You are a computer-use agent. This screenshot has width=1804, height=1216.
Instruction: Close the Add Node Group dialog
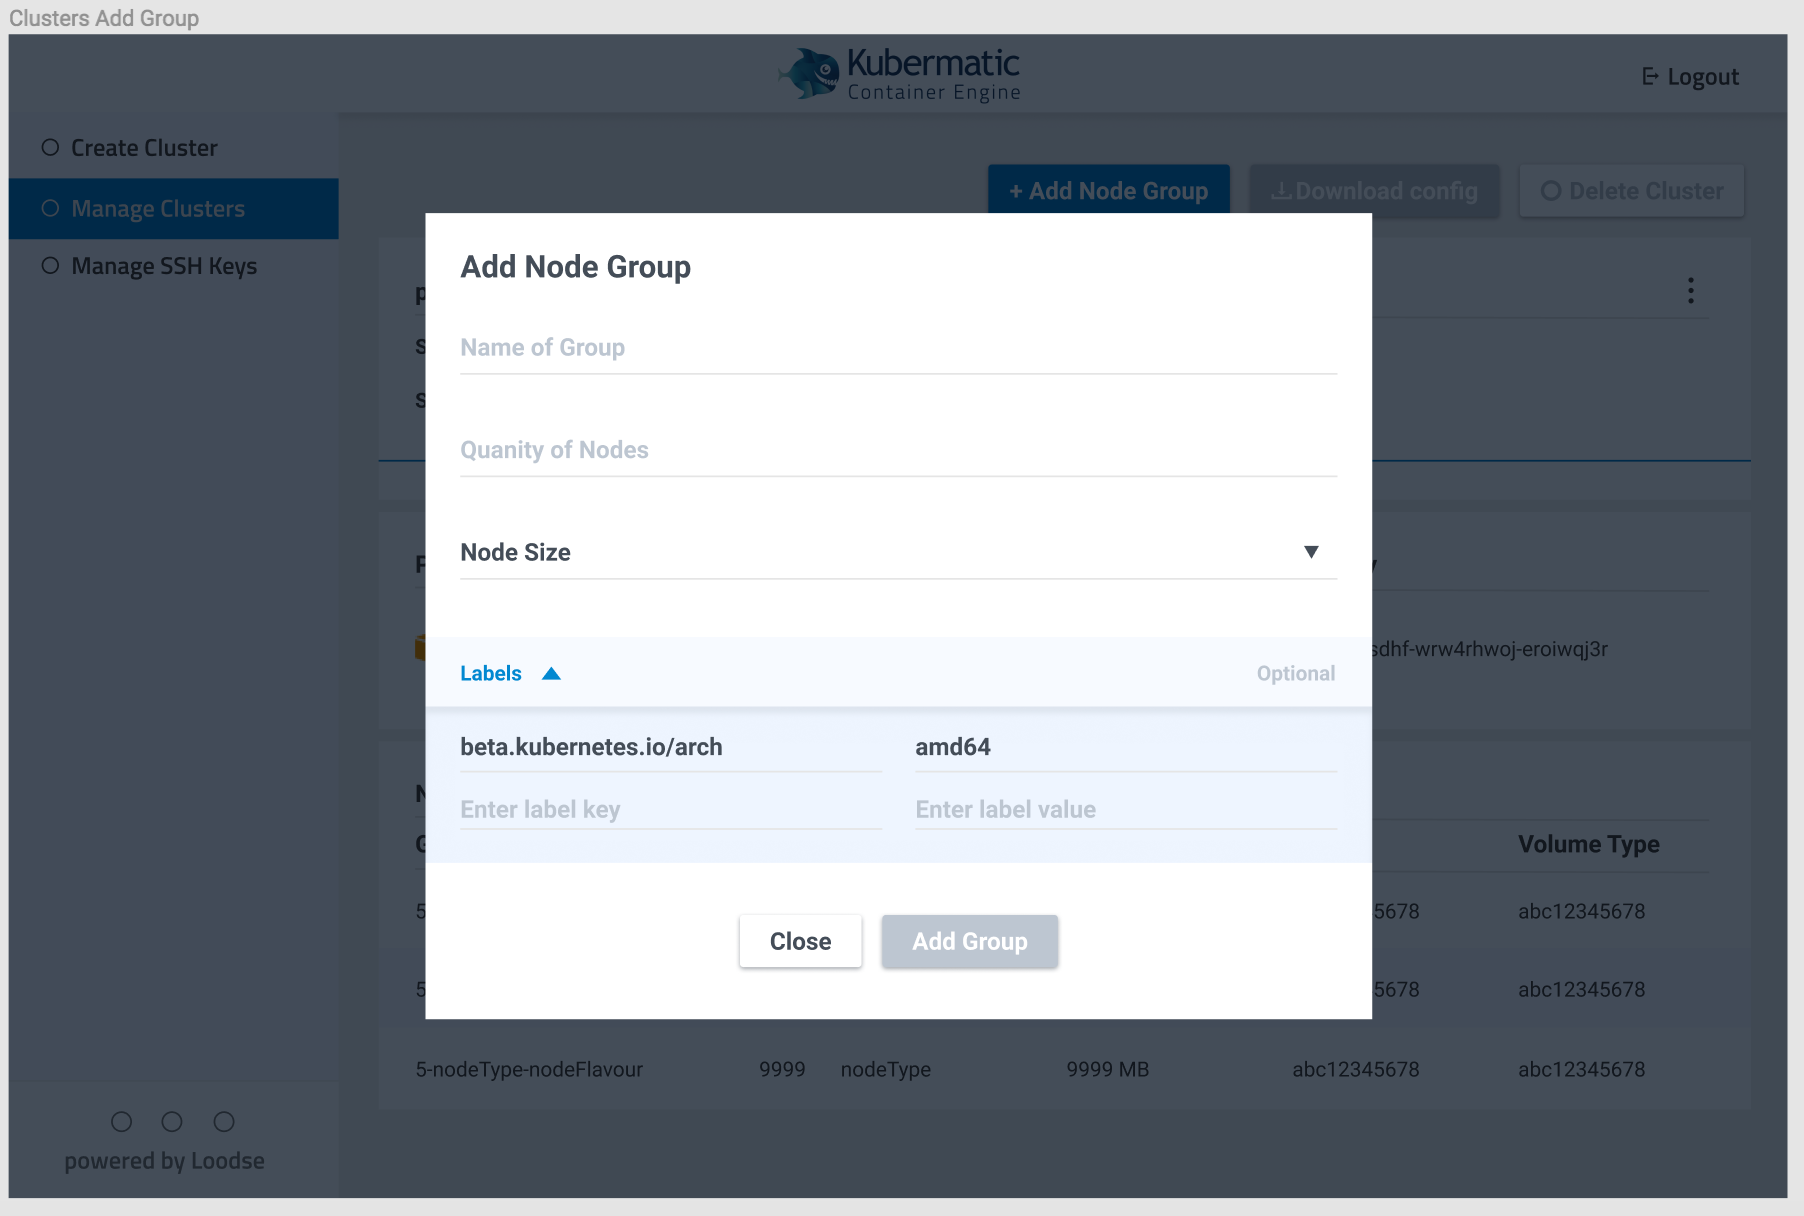[x=800, y=941]
